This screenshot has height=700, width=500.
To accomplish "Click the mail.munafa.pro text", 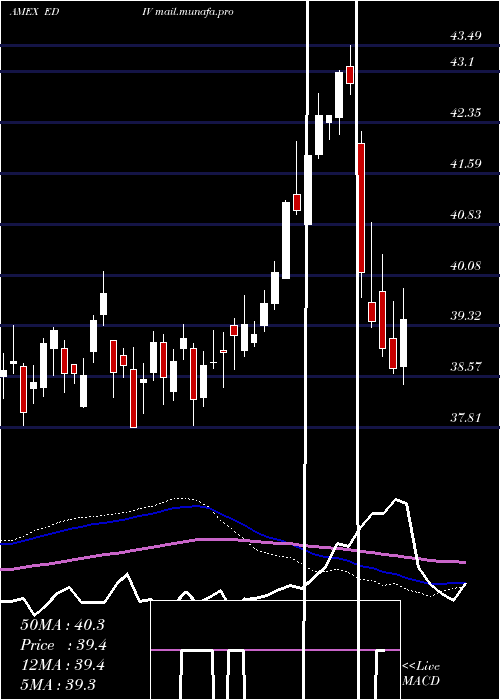I will (194, 12).
